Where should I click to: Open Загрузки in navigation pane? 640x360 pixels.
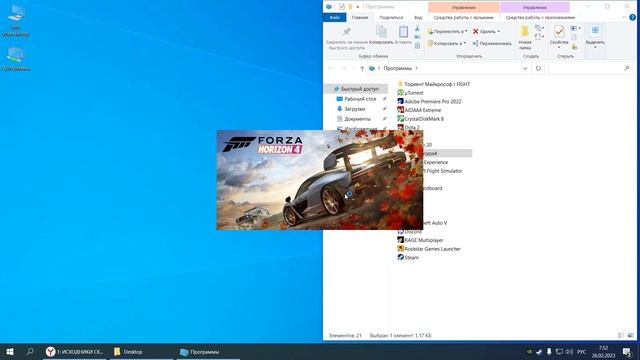354,109
